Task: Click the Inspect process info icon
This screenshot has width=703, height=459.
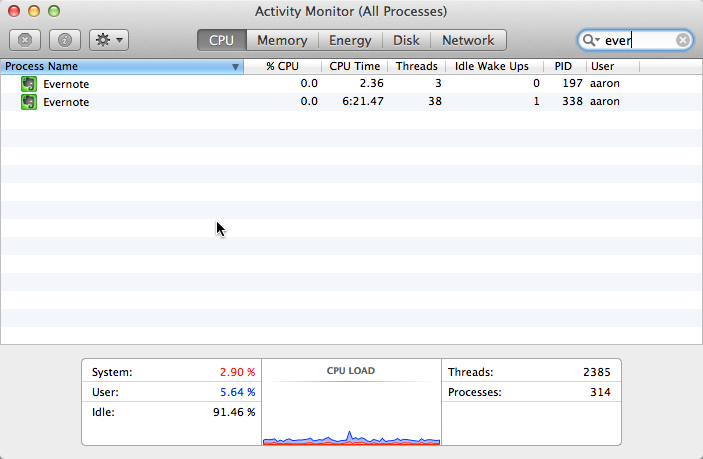Action: coord(64,40)
